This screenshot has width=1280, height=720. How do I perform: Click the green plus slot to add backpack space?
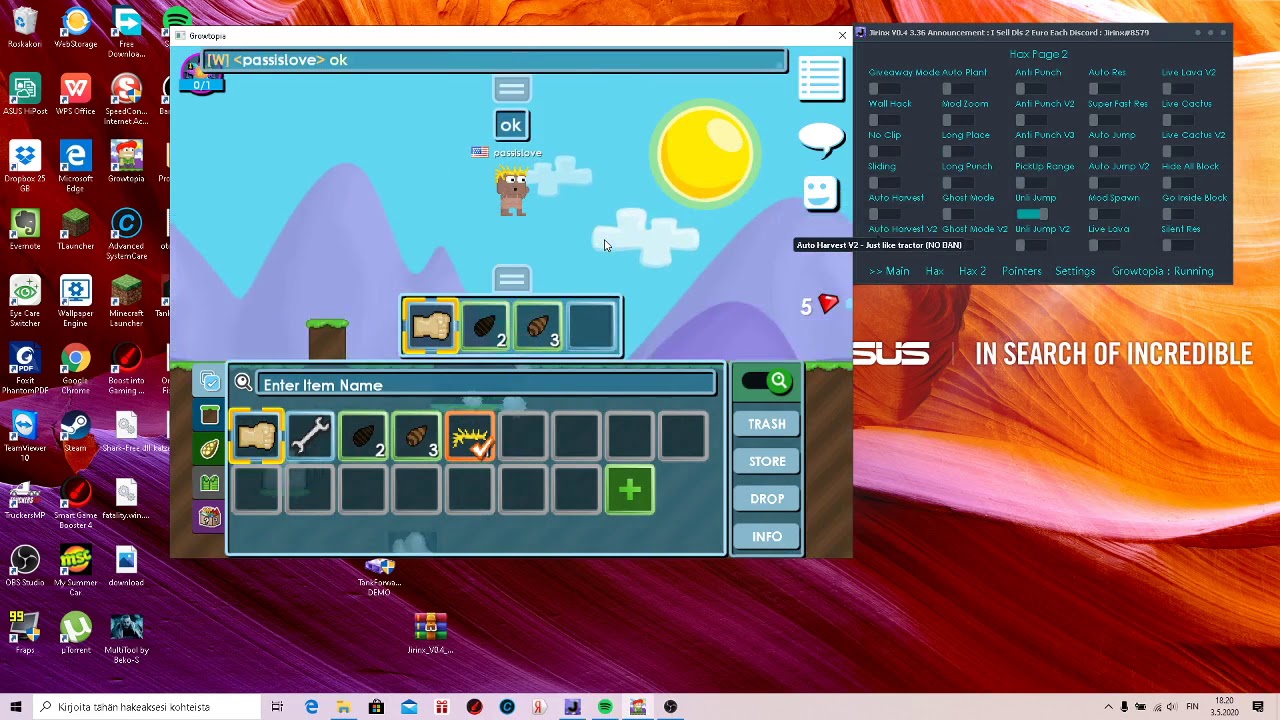tap(630, 490)
